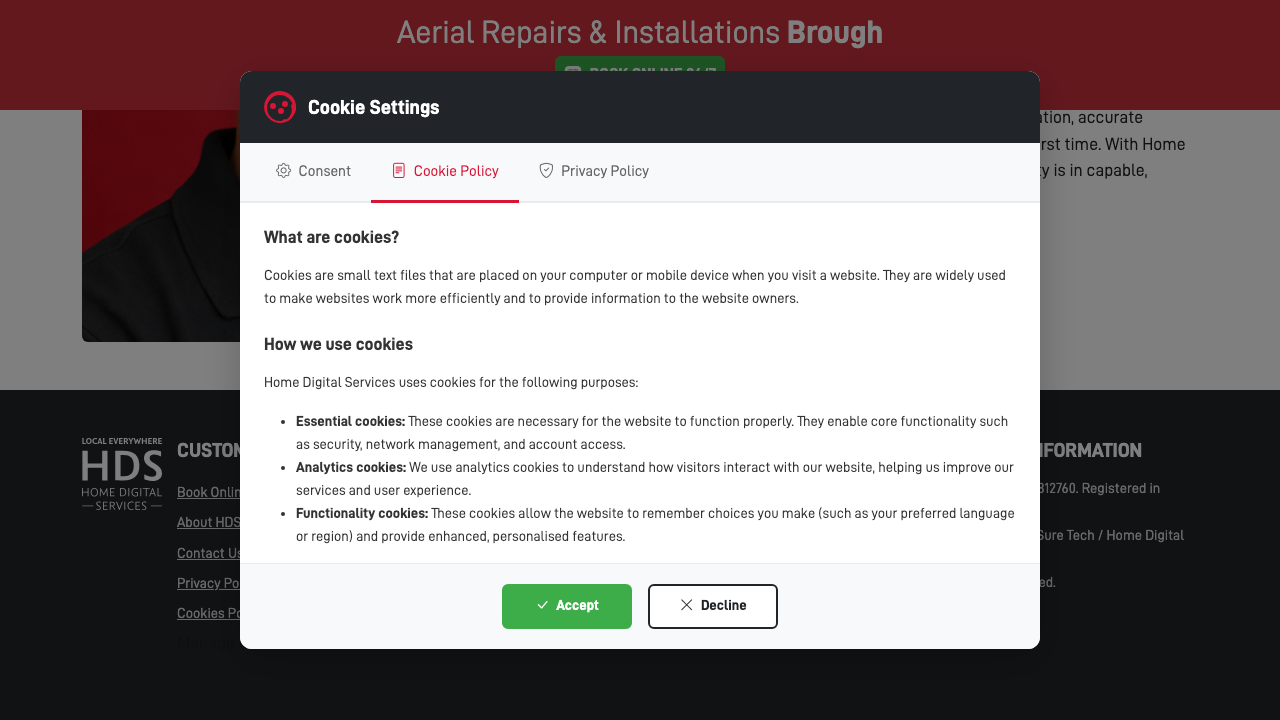1280x720 pixels.
Task: Click the calendar icon on Book Online banner
Action: pos(572,74)
